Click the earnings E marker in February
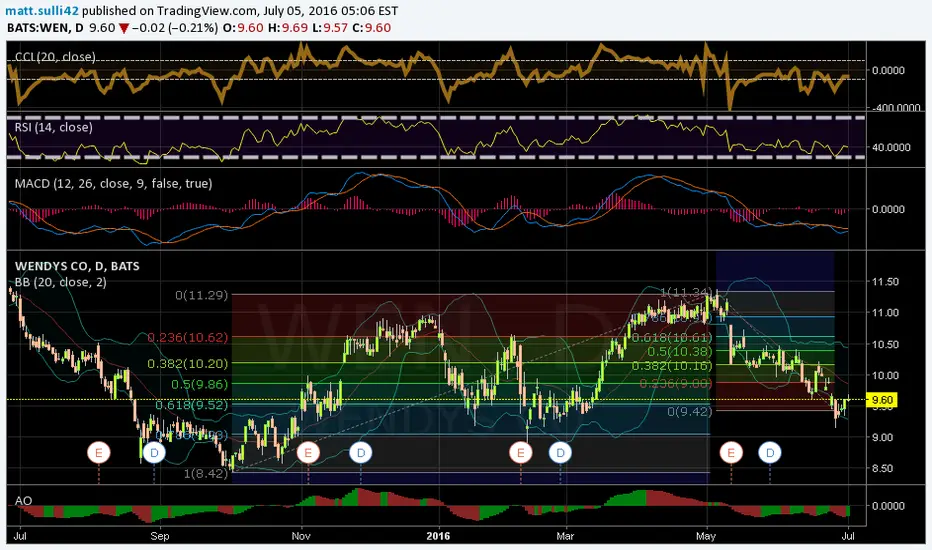 [x=521, y=453]
